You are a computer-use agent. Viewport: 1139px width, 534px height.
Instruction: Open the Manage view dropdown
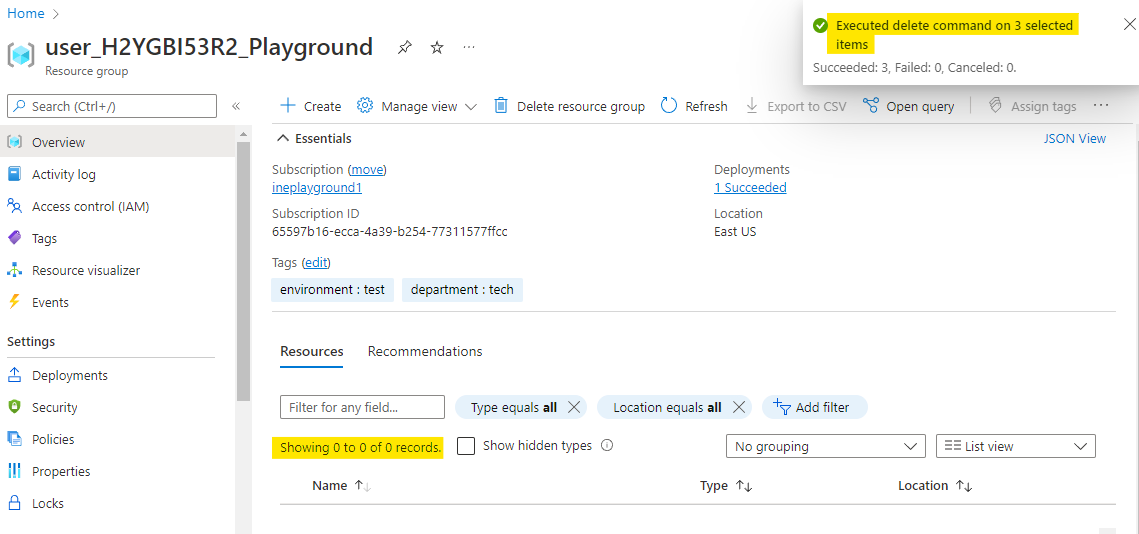pos(417,106)
